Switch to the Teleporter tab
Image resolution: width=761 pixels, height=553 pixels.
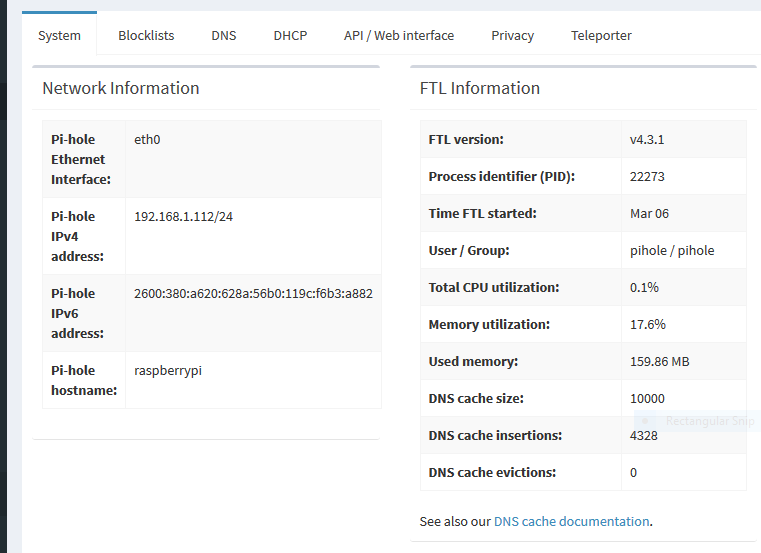pos(601,35)
